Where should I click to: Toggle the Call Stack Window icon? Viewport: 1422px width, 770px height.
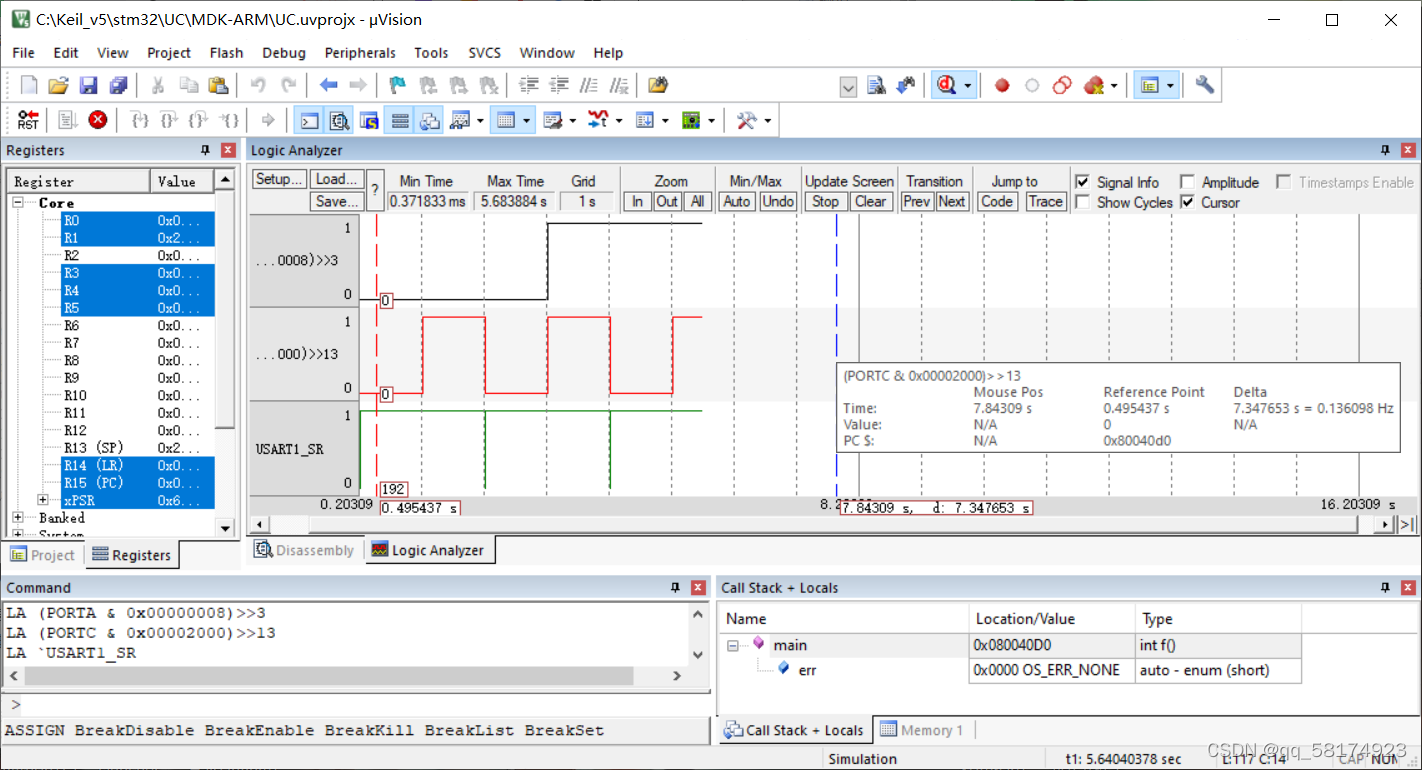pos(429,121)
